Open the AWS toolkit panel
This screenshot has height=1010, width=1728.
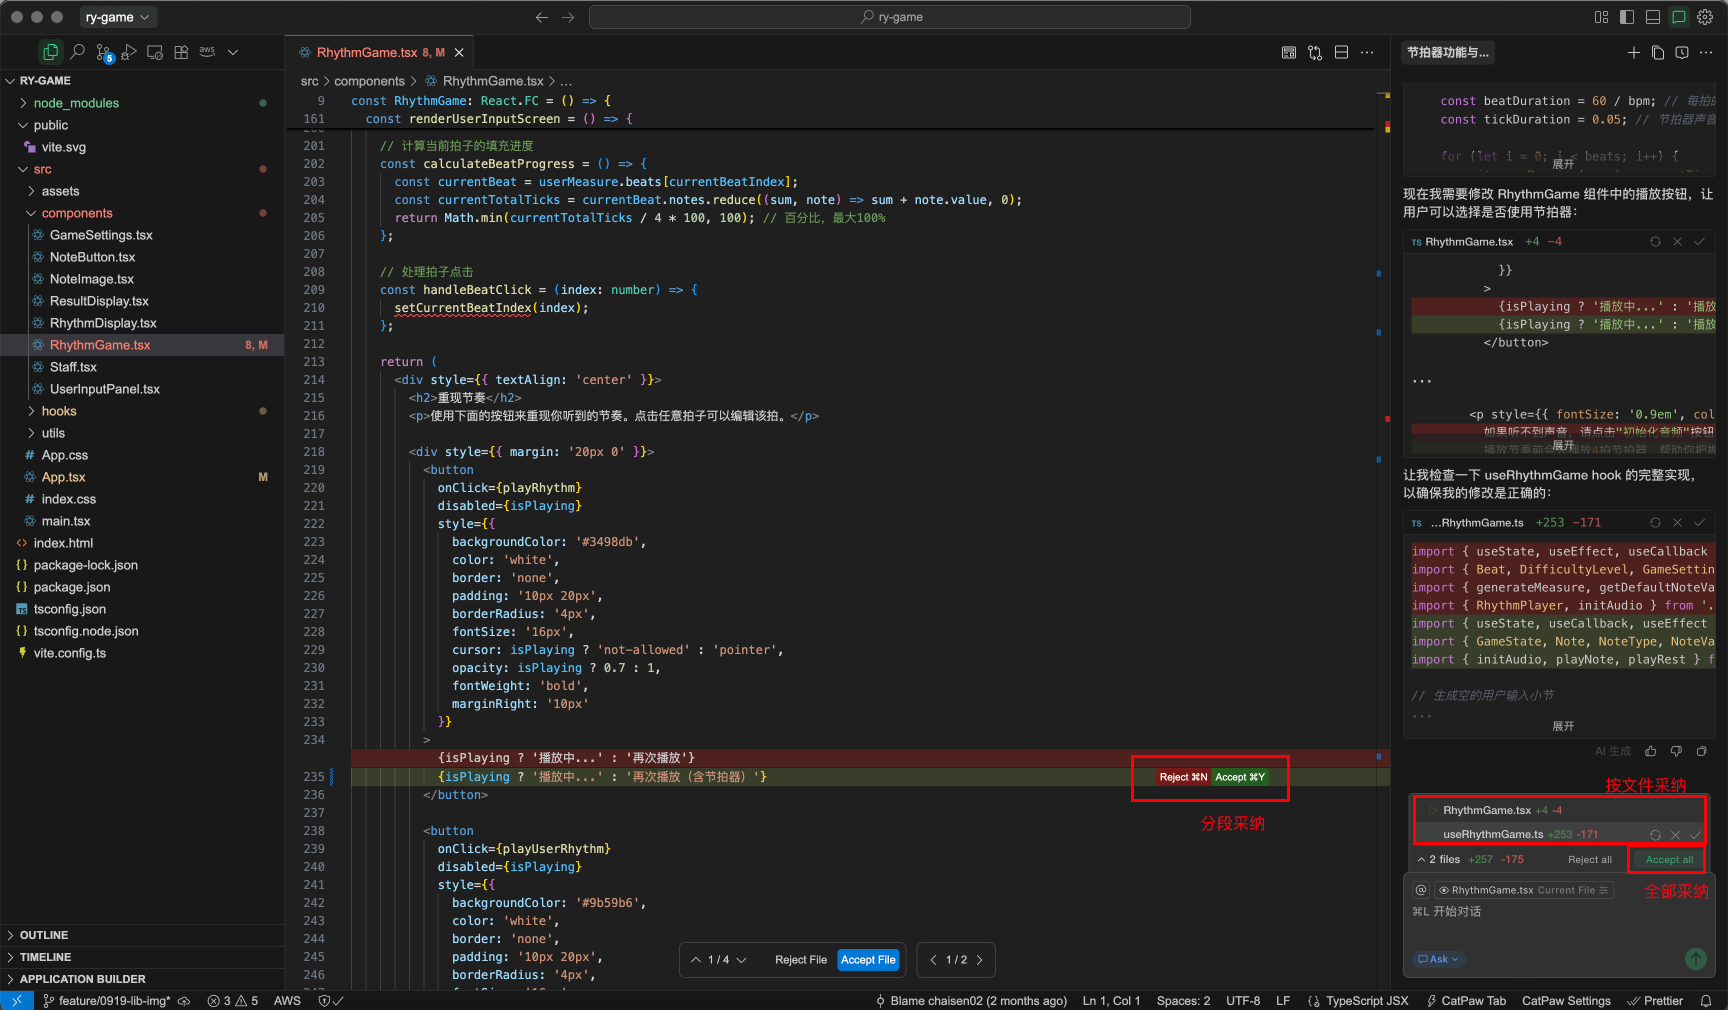207,52
